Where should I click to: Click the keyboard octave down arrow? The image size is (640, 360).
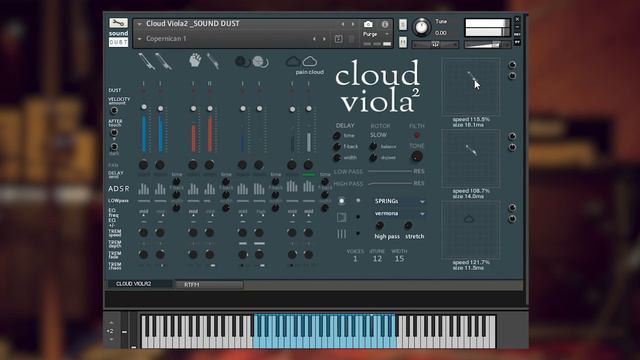click(111, 339)
